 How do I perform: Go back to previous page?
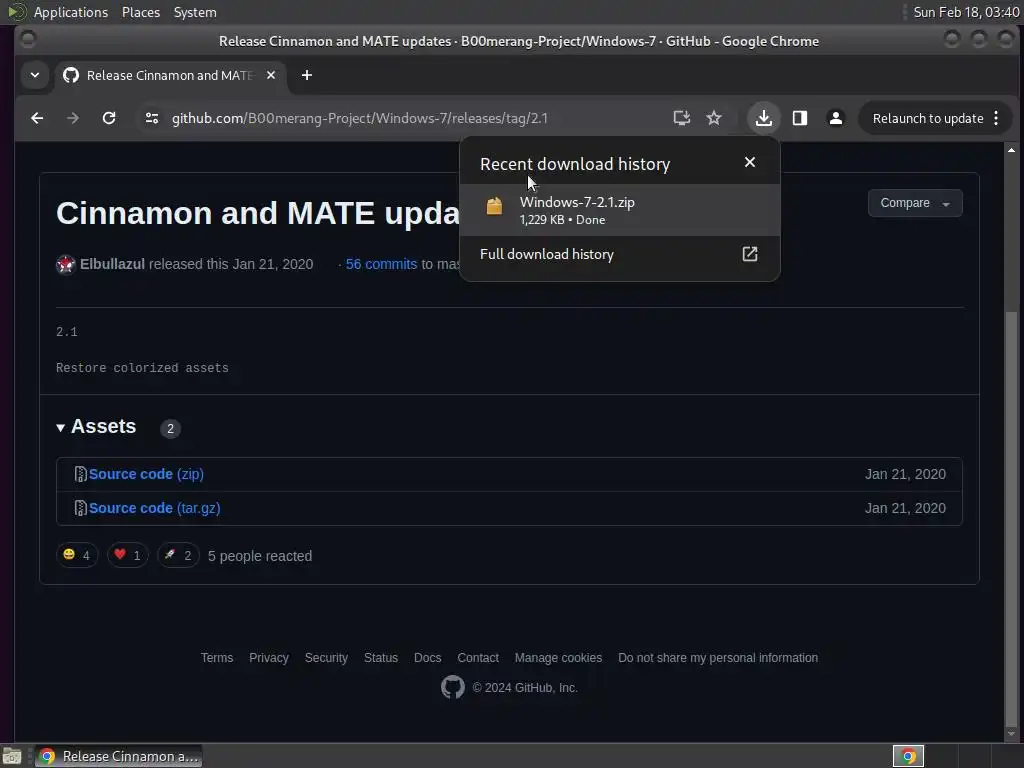tap(37, 118)
